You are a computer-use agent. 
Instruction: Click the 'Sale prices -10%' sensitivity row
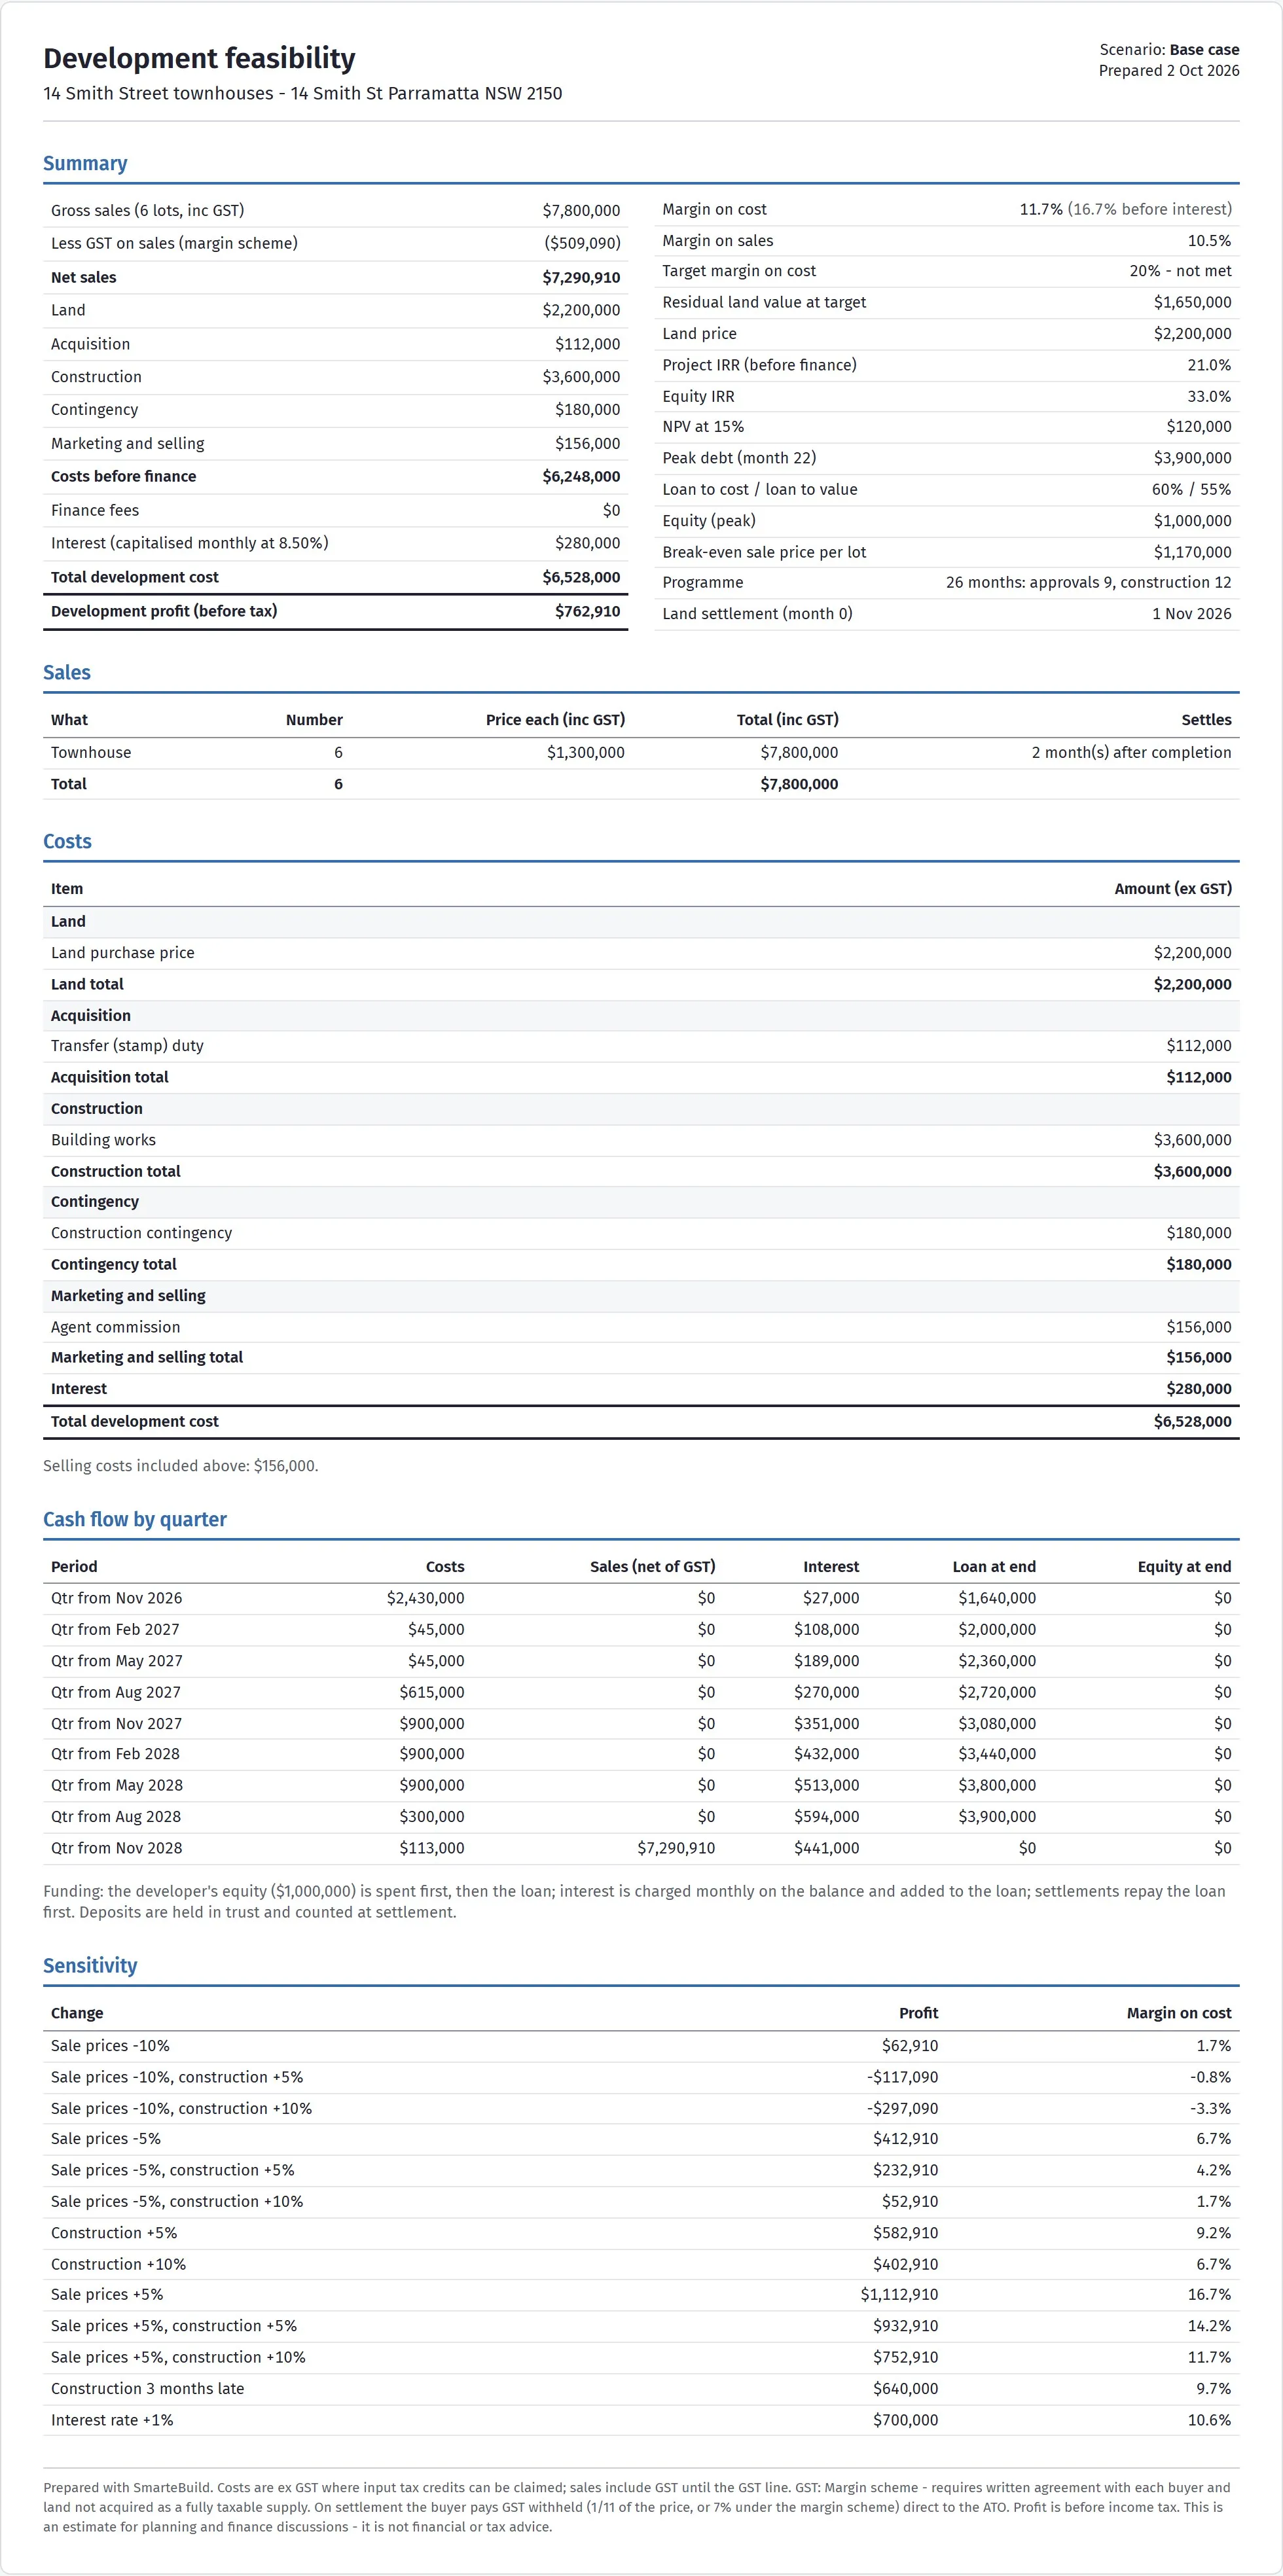point(641,2046)
